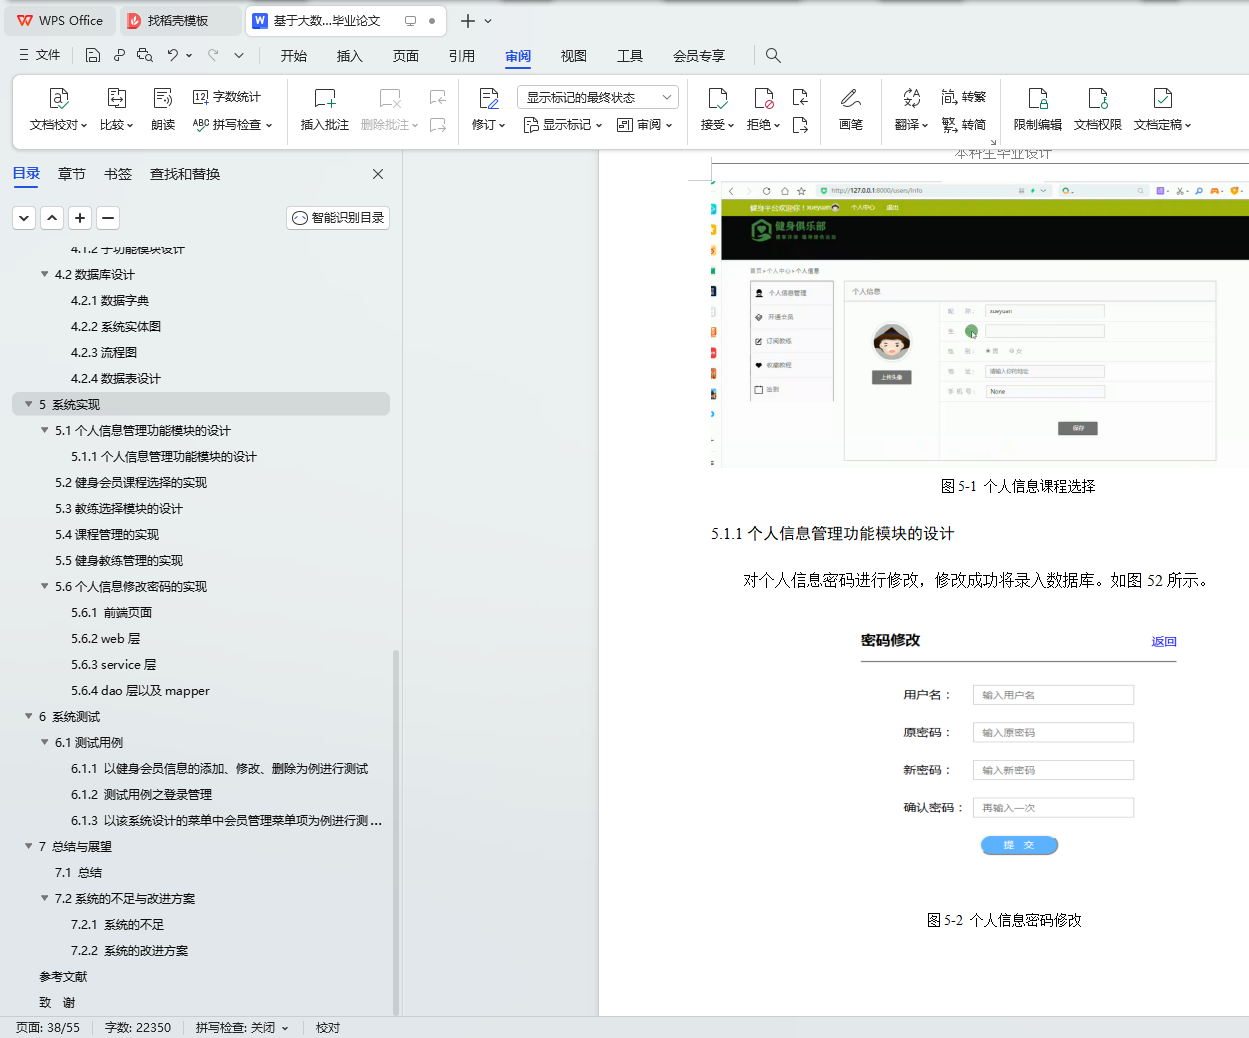The height and width of the screenshot is (1038, 1249).
Task: Convert text with 转简 button
Action: tap(964, 125)
